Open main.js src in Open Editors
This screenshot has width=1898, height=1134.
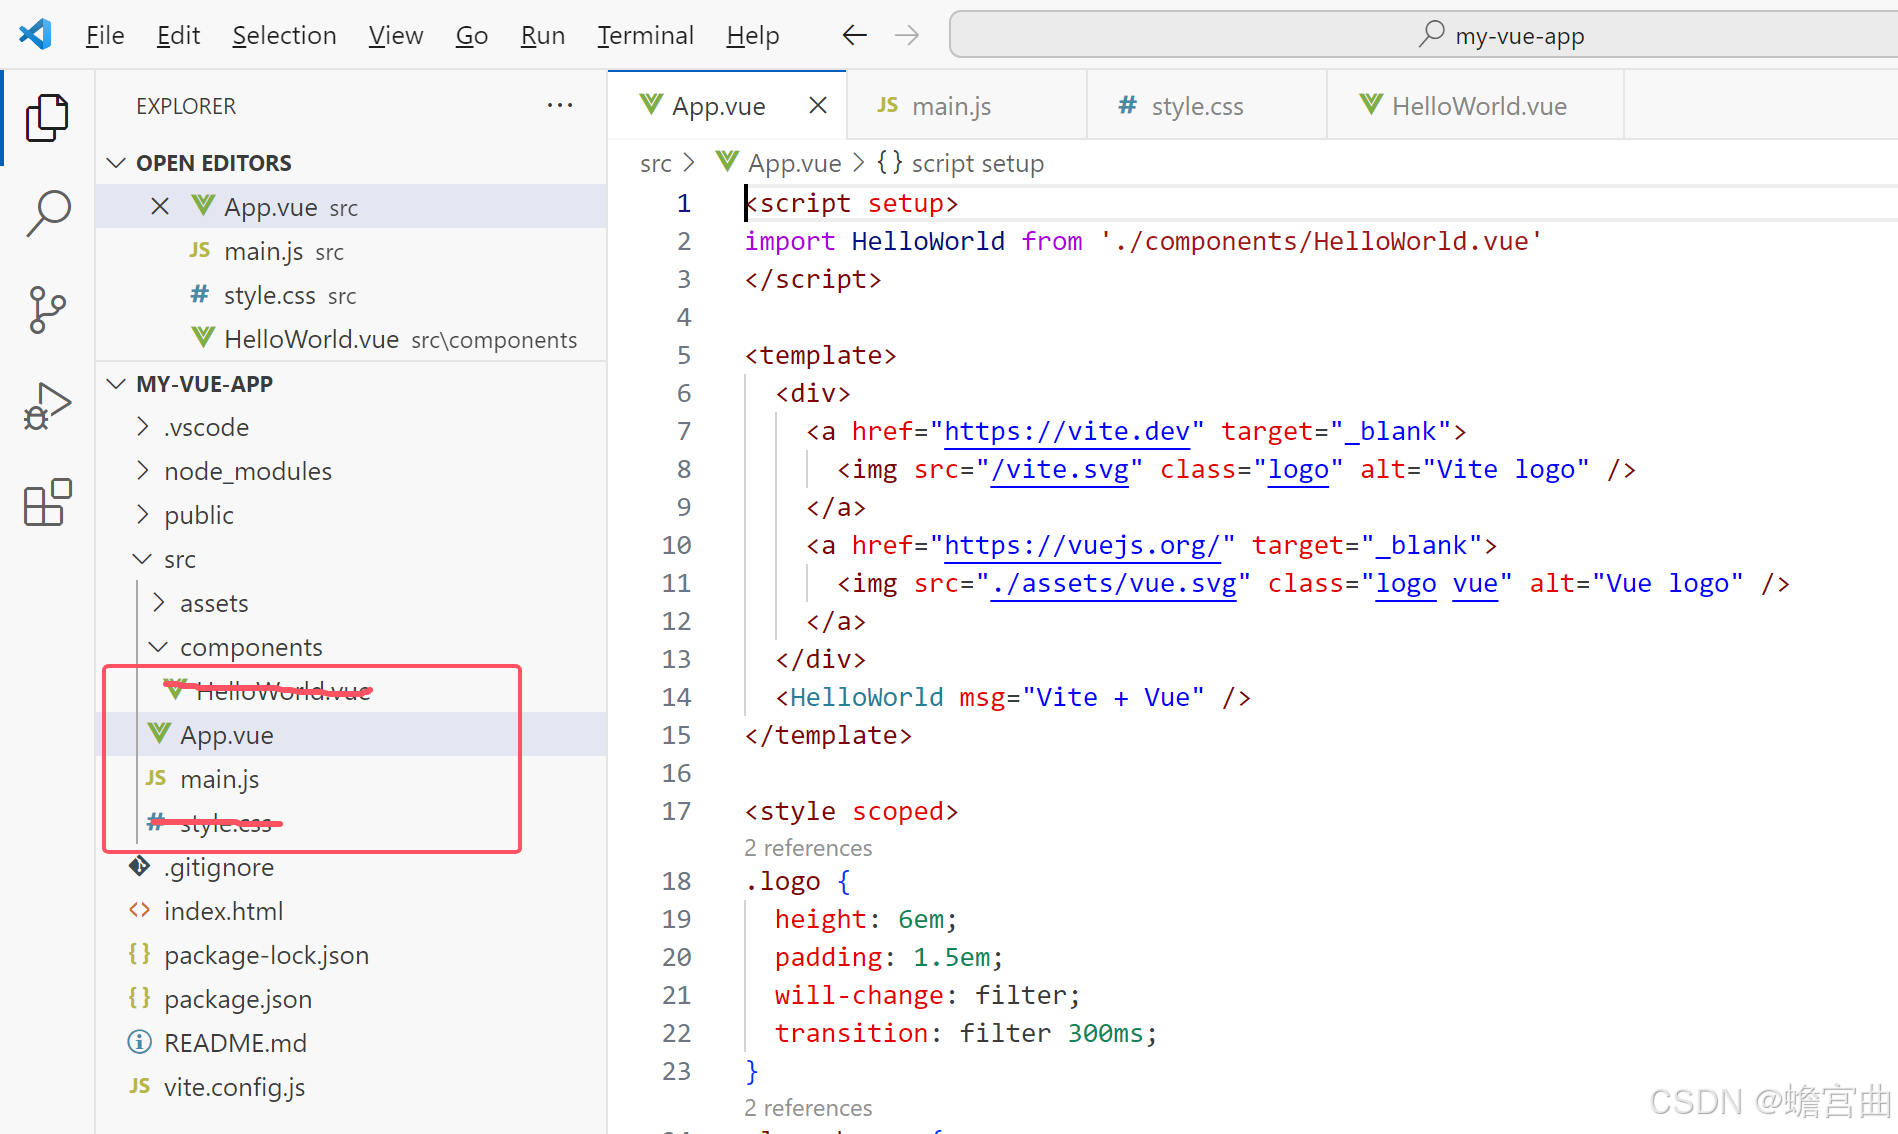350,251
